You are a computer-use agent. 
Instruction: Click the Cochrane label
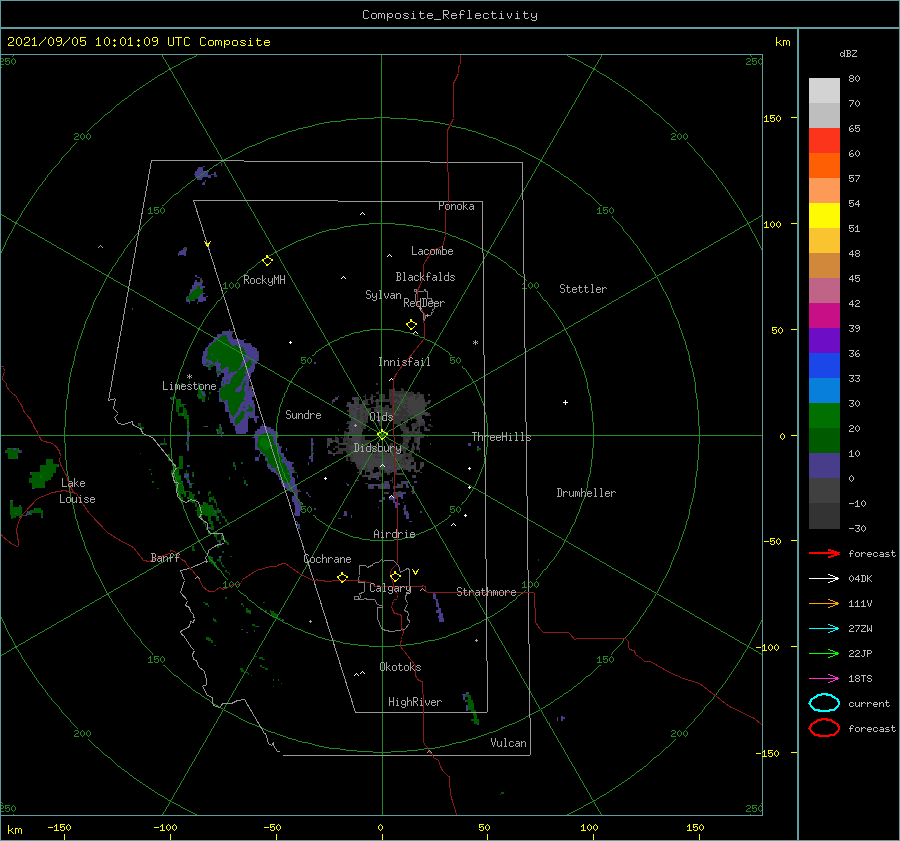pyautogui.click(x=327, y=559)
